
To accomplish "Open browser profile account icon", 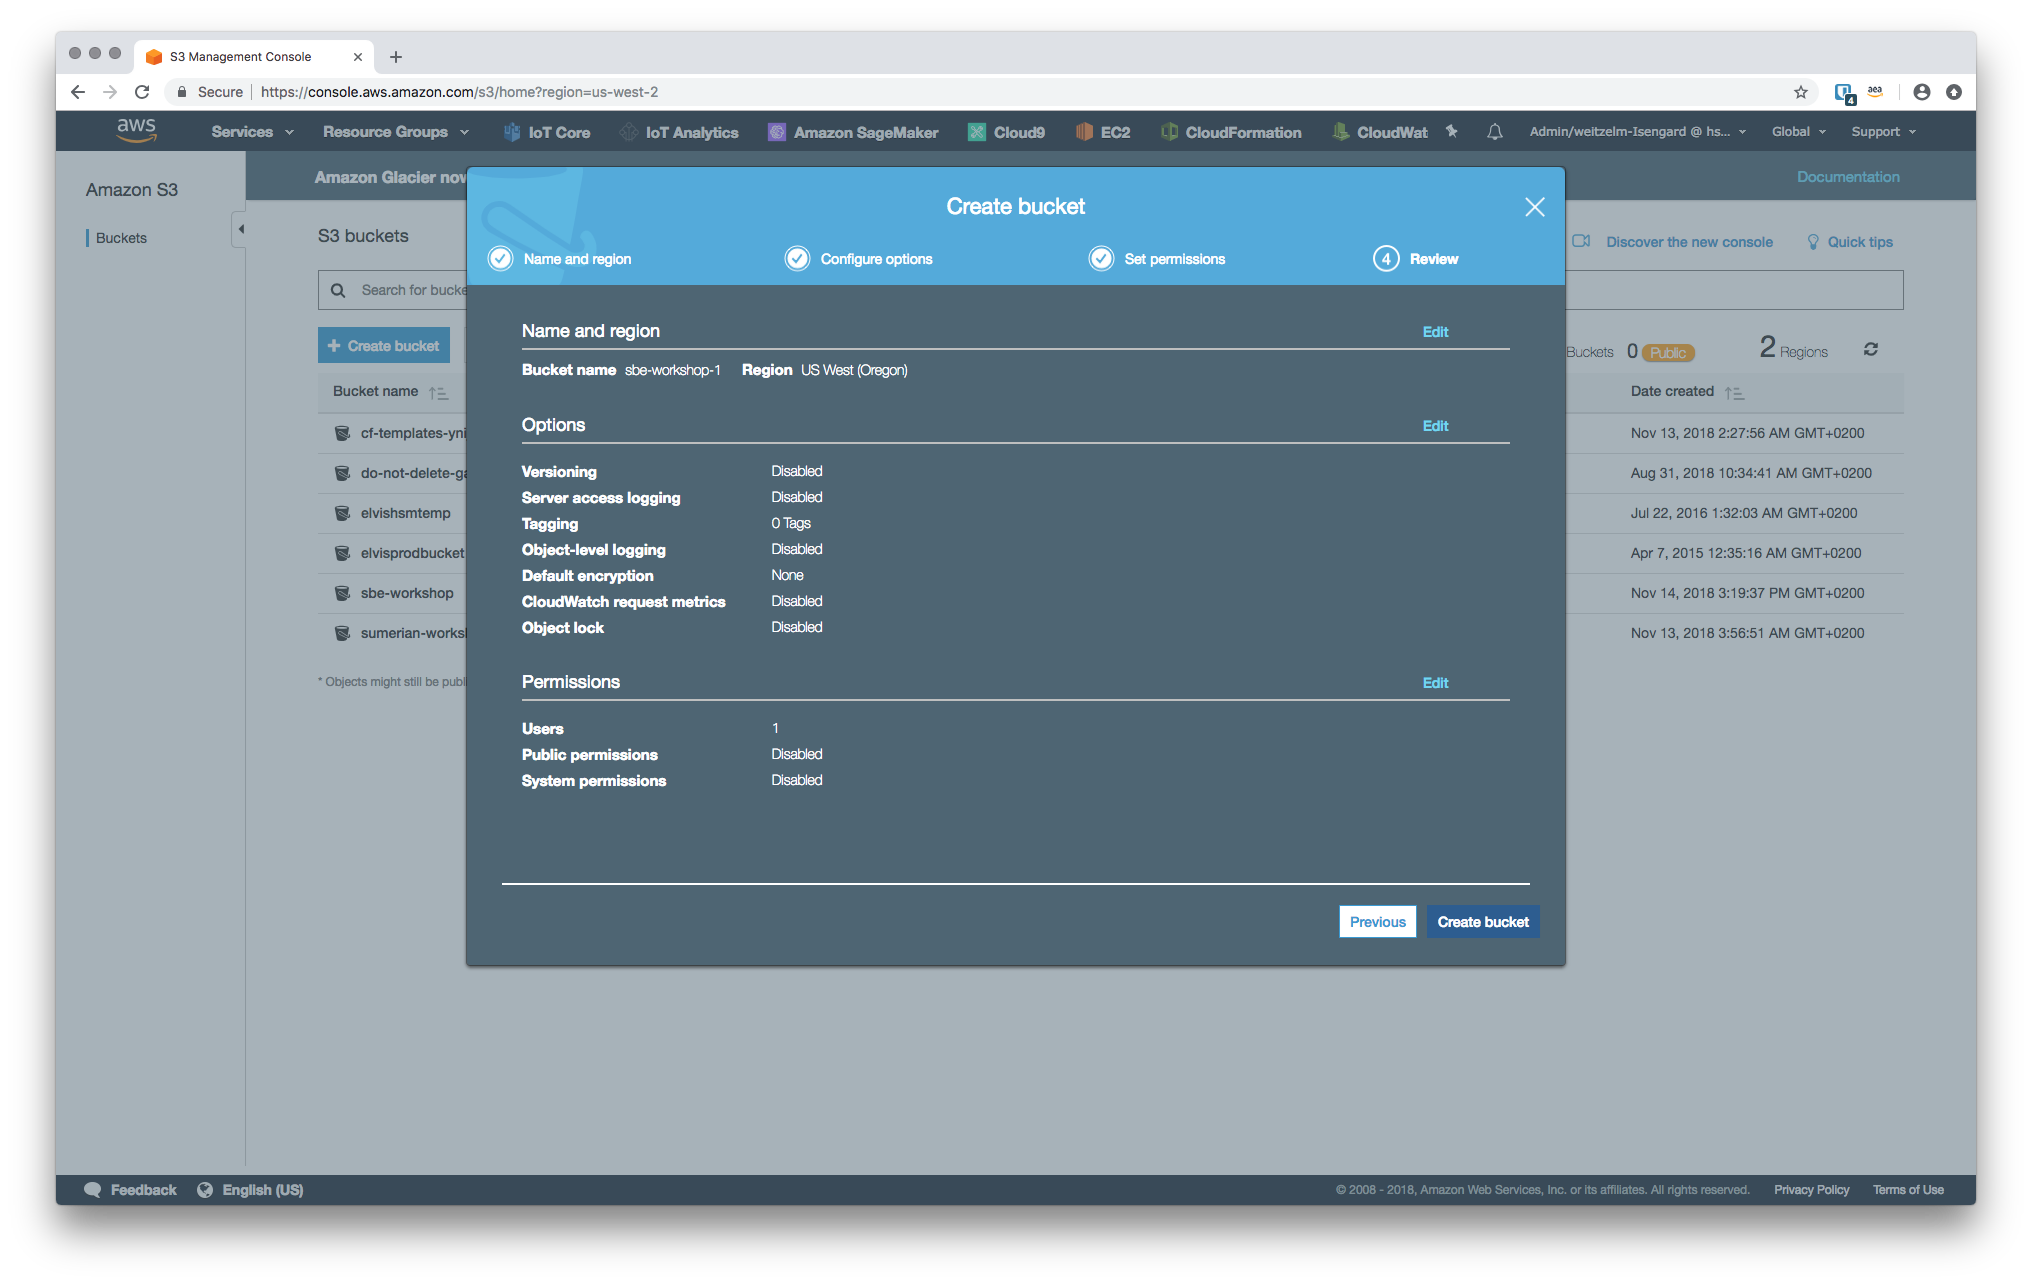I will coord(1922,92).
